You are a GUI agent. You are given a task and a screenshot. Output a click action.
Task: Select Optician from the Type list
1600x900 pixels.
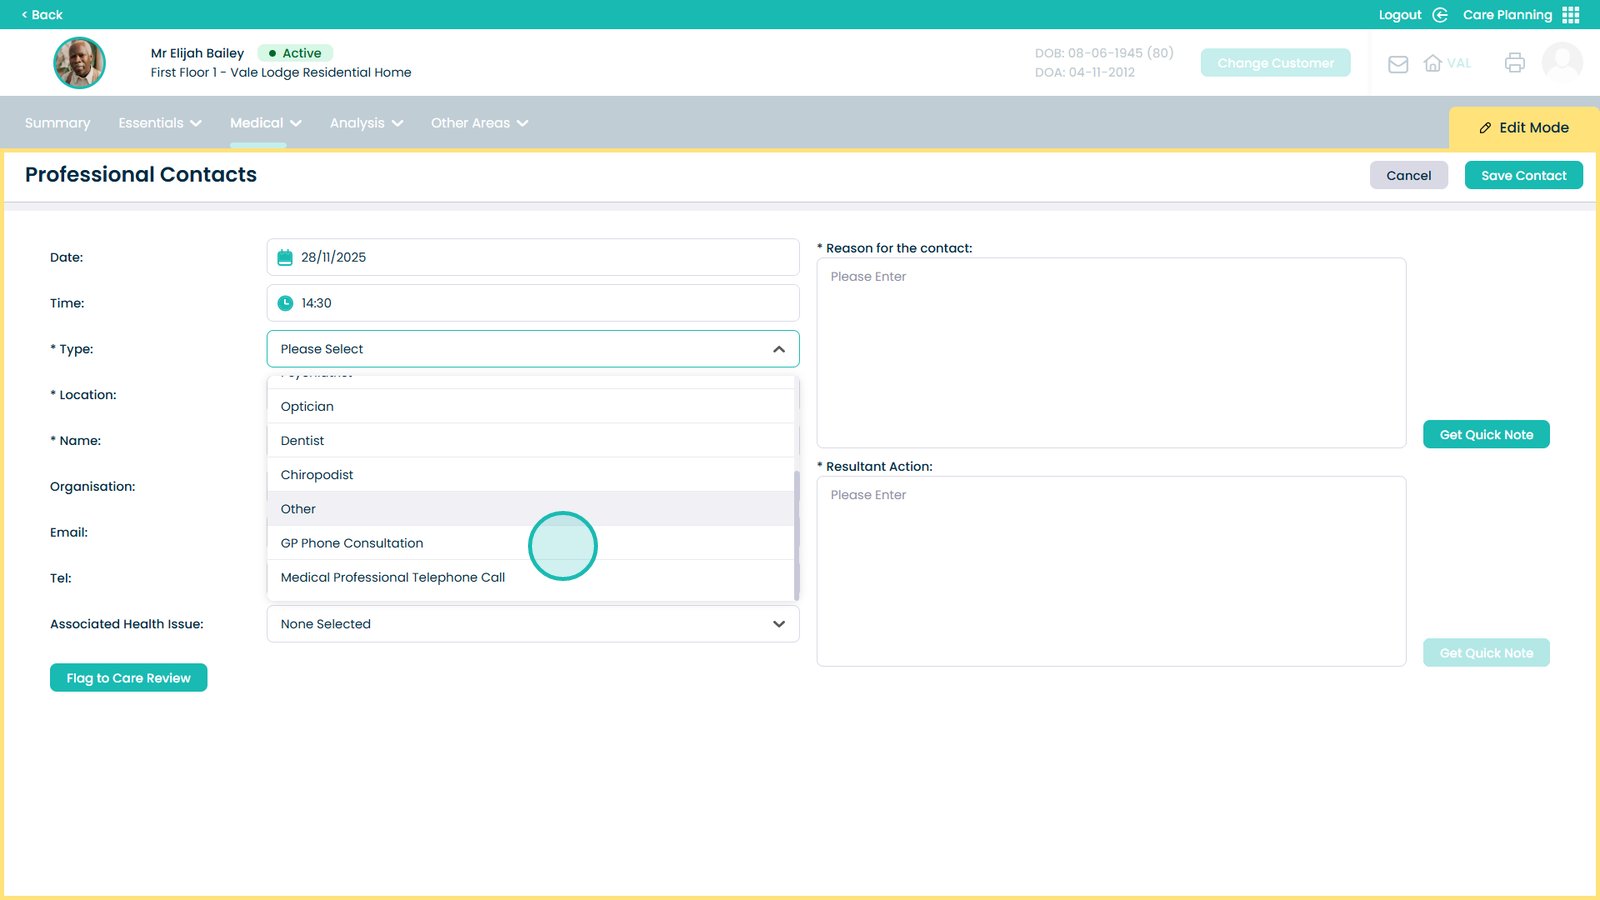307,407
